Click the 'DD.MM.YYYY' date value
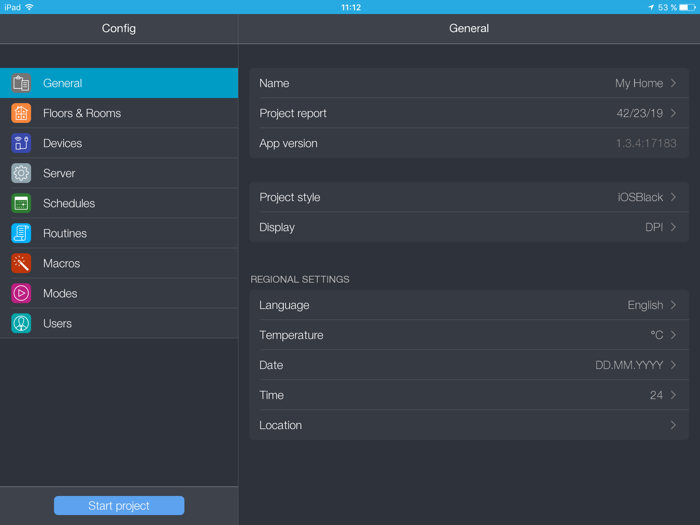This screenshot has width=700, height=525. click(629, 365)
